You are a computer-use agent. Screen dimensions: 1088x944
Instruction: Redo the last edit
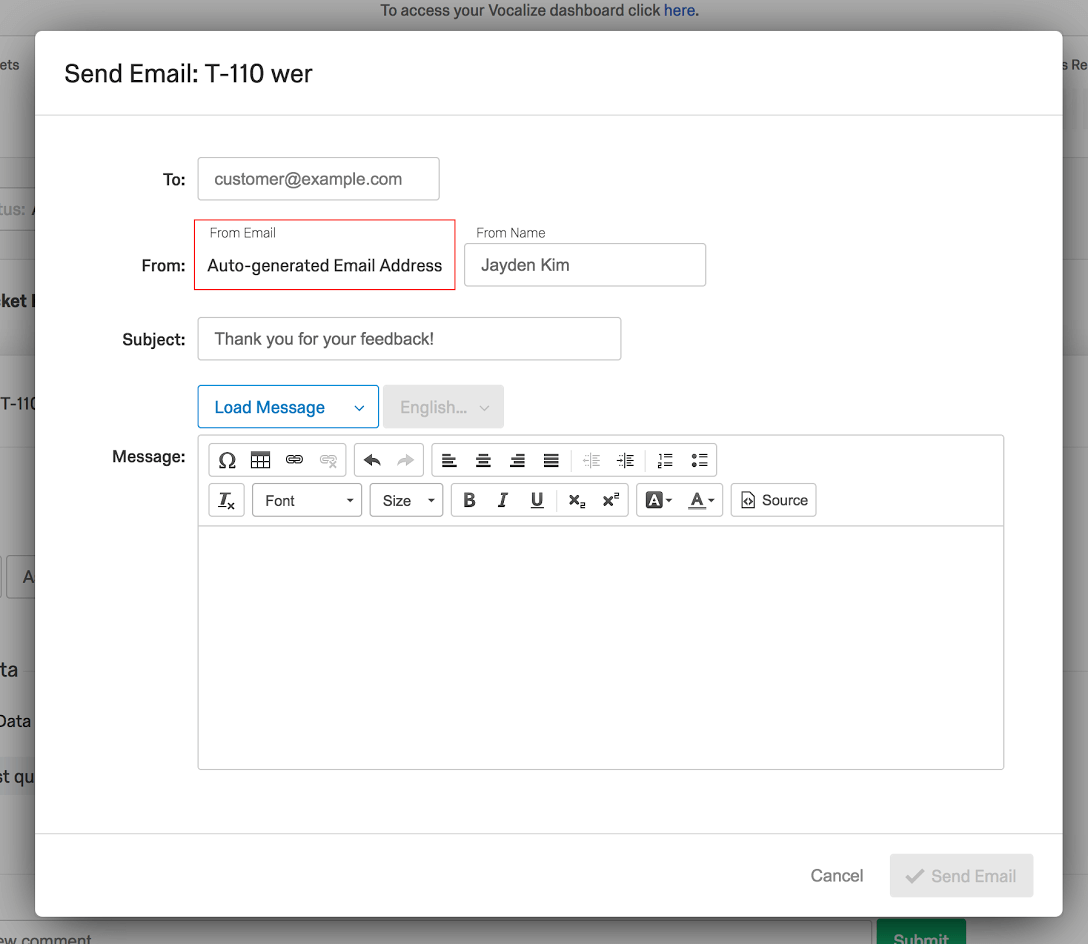tap(405, 460)
